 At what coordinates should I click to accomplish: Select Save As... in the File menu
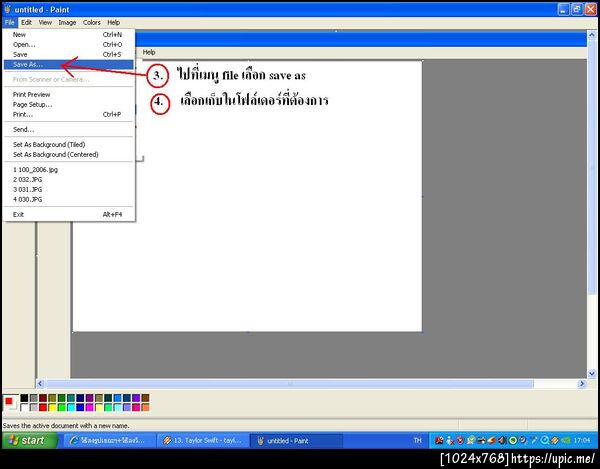pos(69,64)
